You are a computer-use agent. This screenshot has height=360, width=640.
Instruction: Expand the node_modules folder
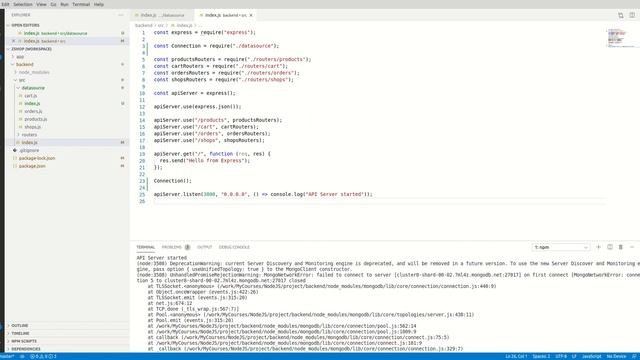[x=34, y=72]
